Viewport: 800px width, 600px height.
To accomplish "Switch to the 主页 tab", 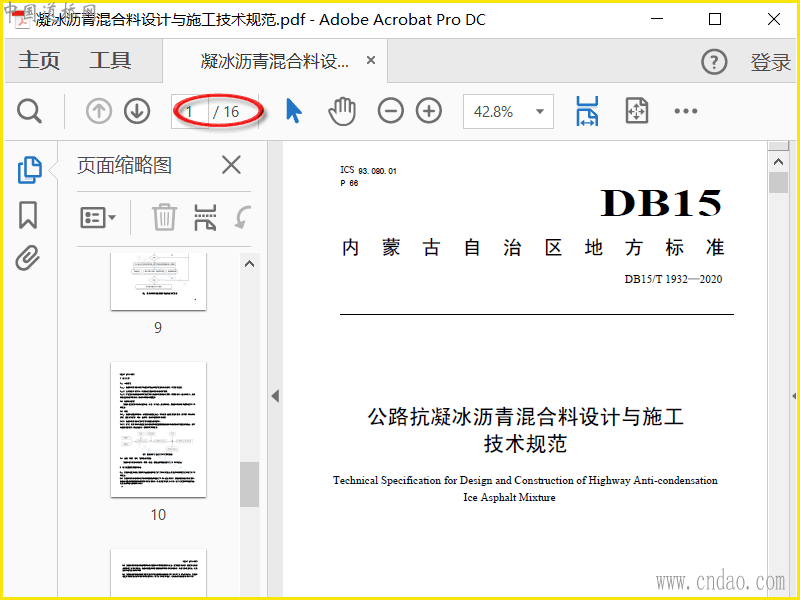I will [x=39, y=60].
